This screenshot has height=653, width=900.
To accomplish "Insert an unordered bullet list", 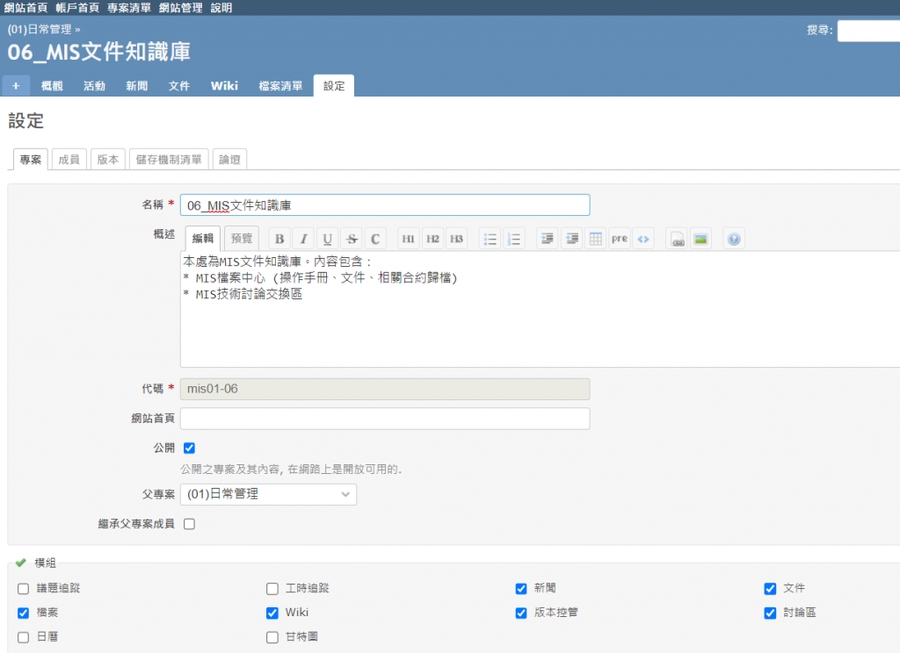I will [490, 239].
